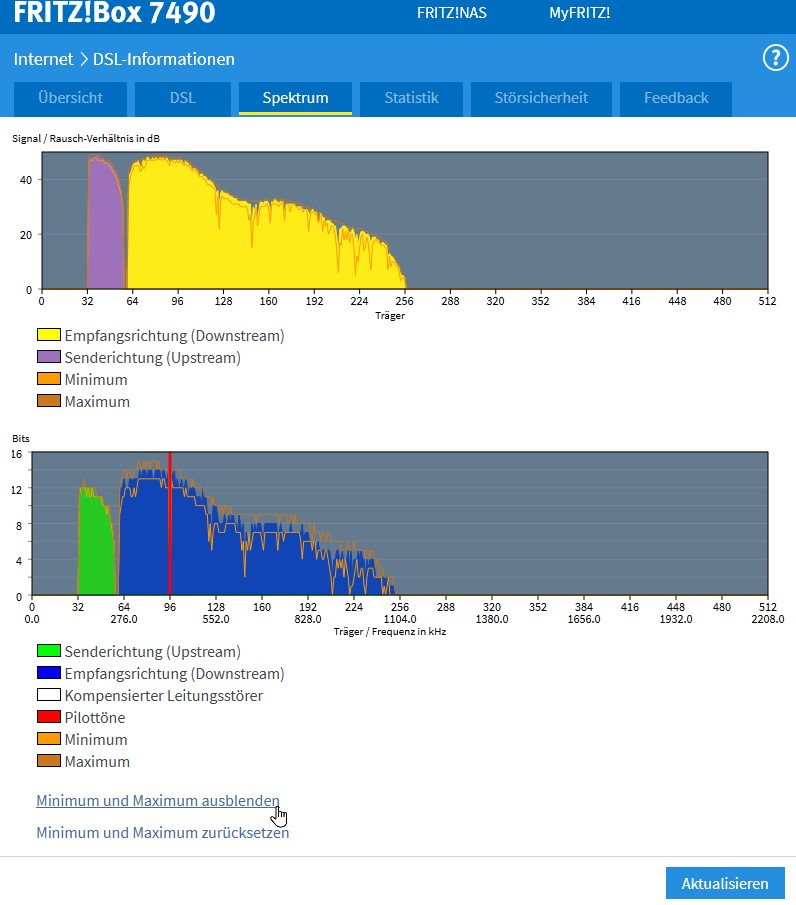The image size is (796, 905).
Task: Select the Spektrum tab
Action: (296, 98)
